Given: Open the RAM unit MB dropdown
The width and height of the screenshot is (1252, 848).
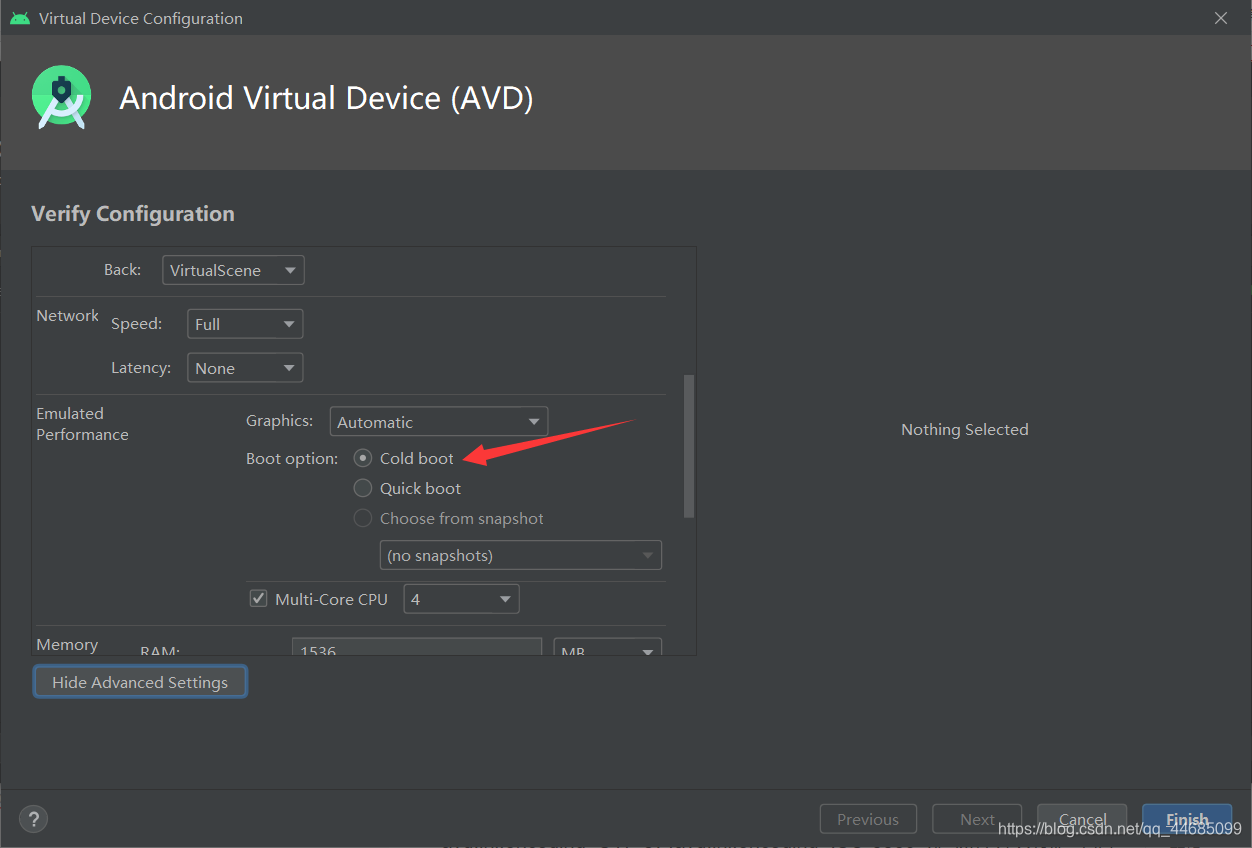Looking at the screenshot, I should pos(608,648).
